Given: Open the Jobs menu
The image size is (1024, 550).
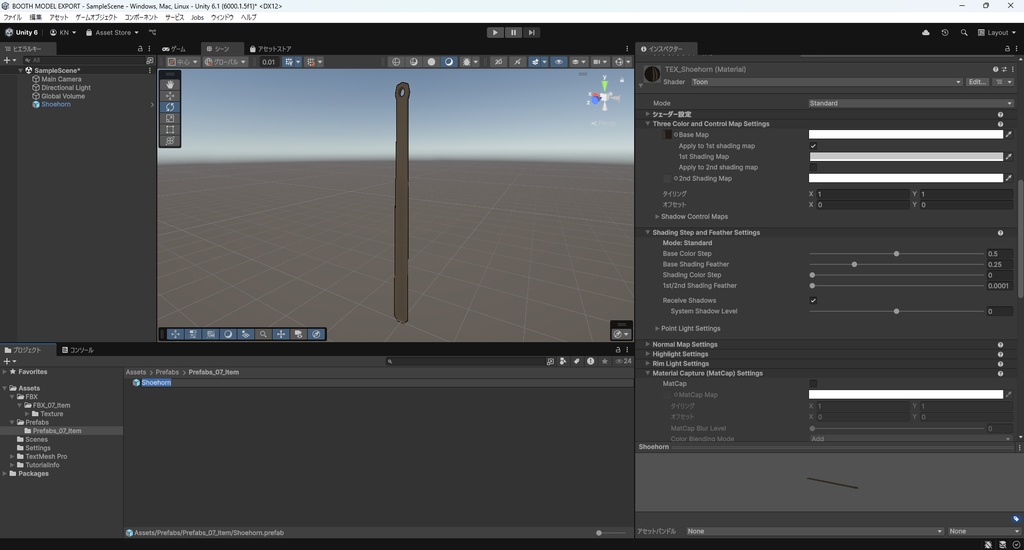Looking at the screenshot, I should (x=197, y=18).
